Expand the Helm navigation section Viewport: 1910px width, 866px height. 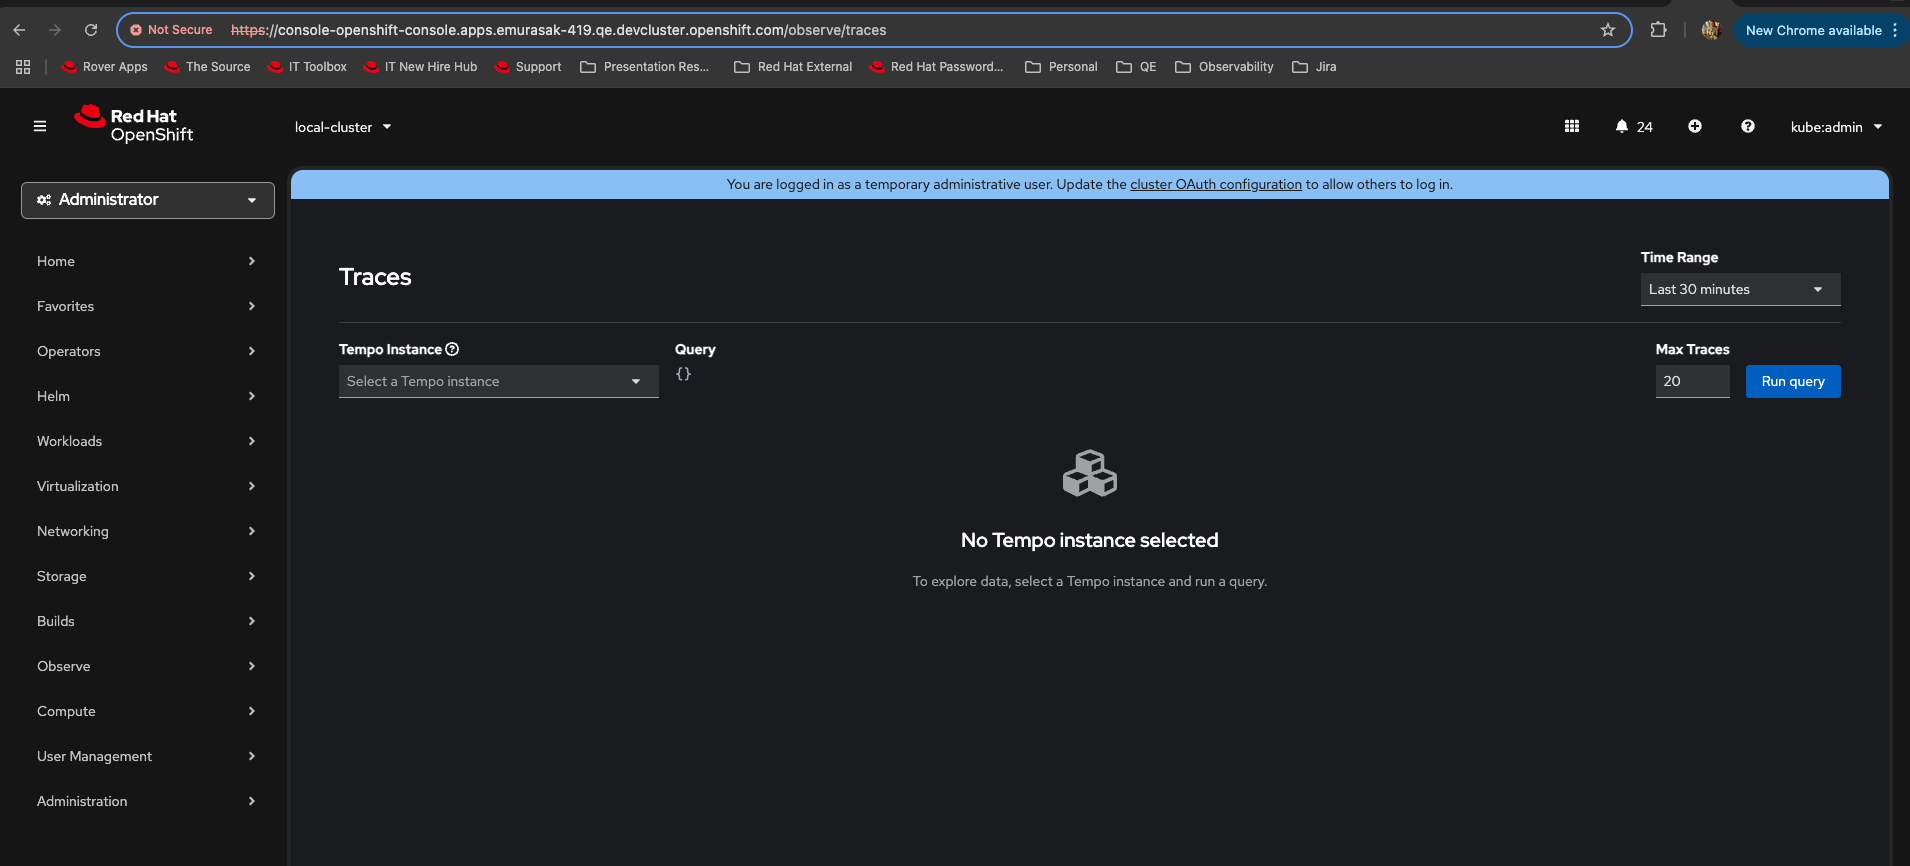coord(146,397)
